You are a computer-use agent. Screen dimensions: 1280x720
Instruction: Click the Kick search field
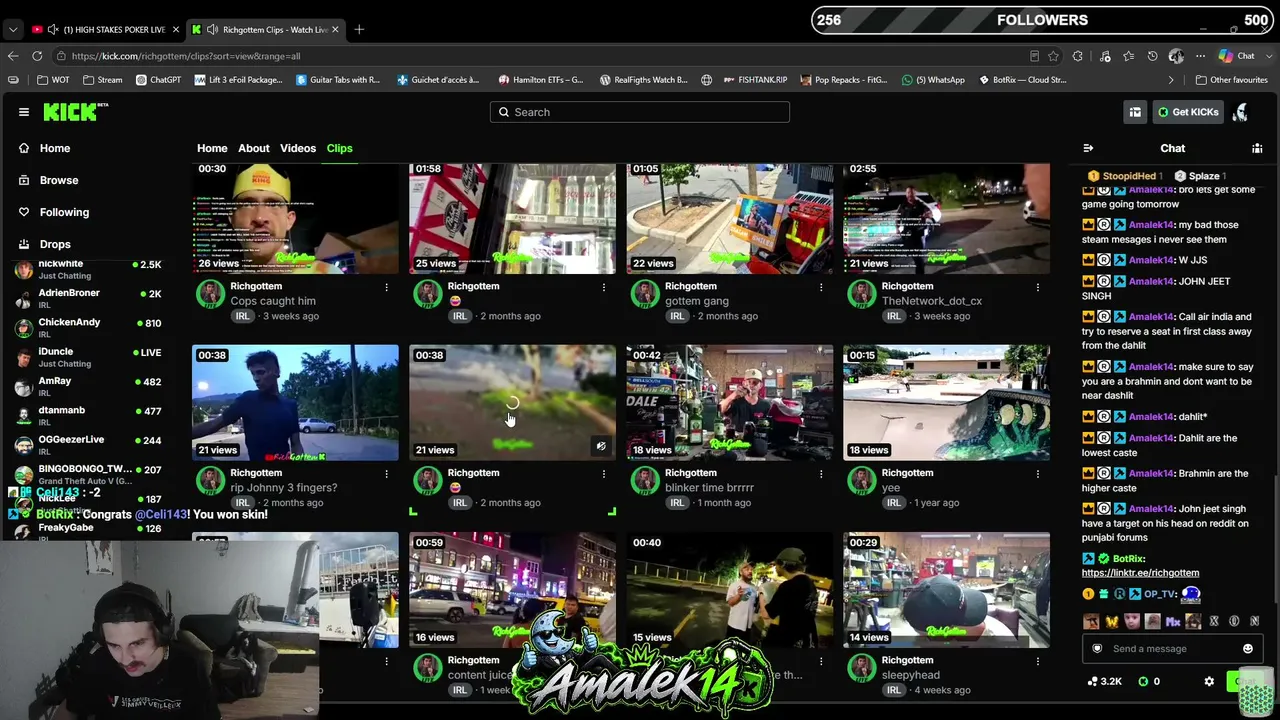[640, 112]
